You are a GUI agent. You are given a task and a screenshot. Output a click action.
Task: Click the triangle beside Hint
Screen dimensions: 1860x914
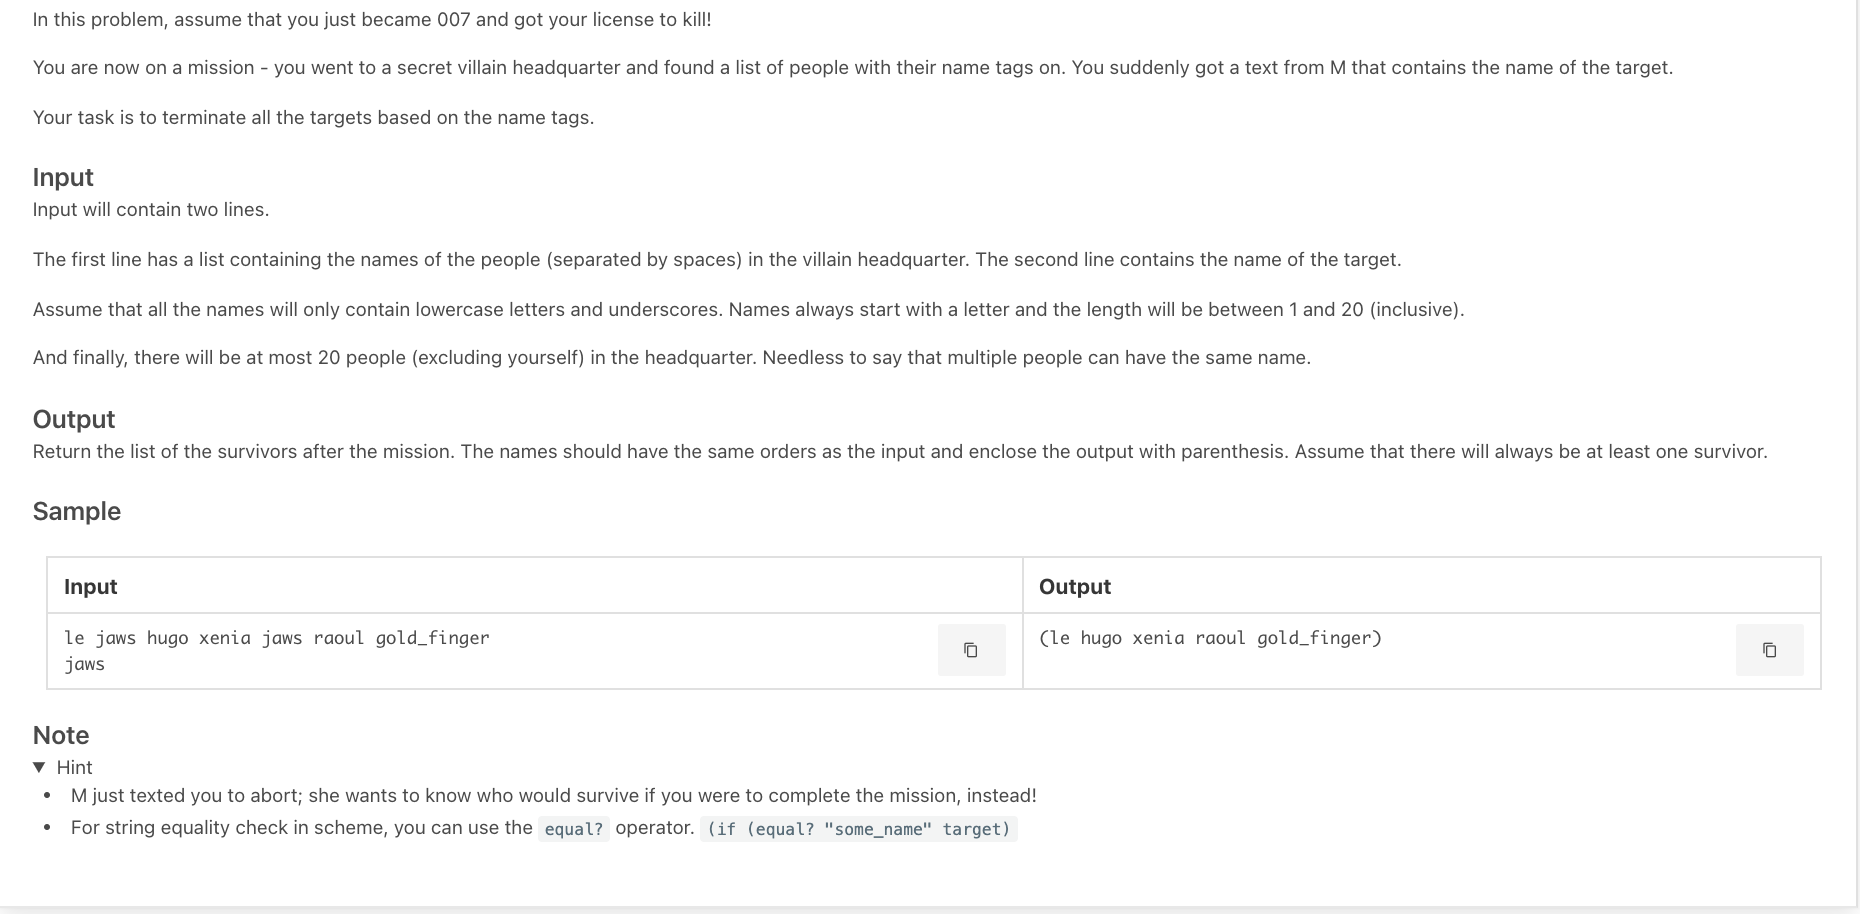click(x=40, y=767)
